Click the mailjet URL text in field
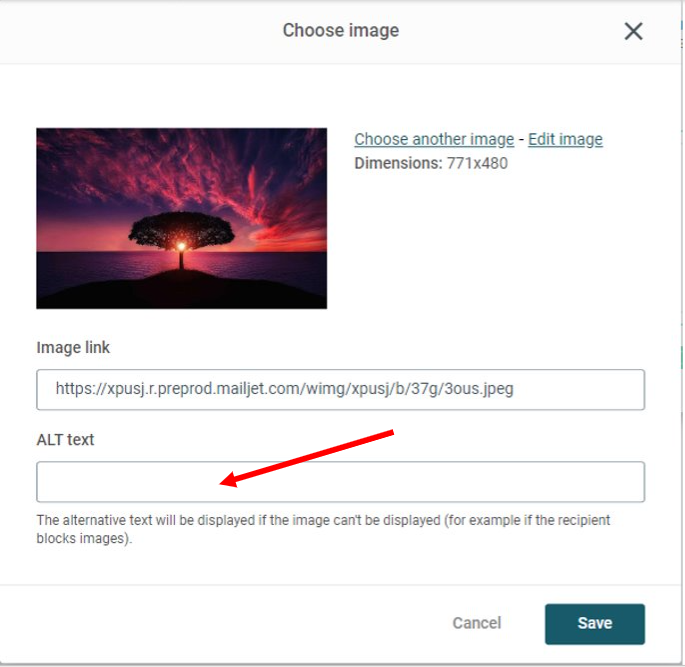The width and height of the screenshot is (685, 667). tap(284, 389)
